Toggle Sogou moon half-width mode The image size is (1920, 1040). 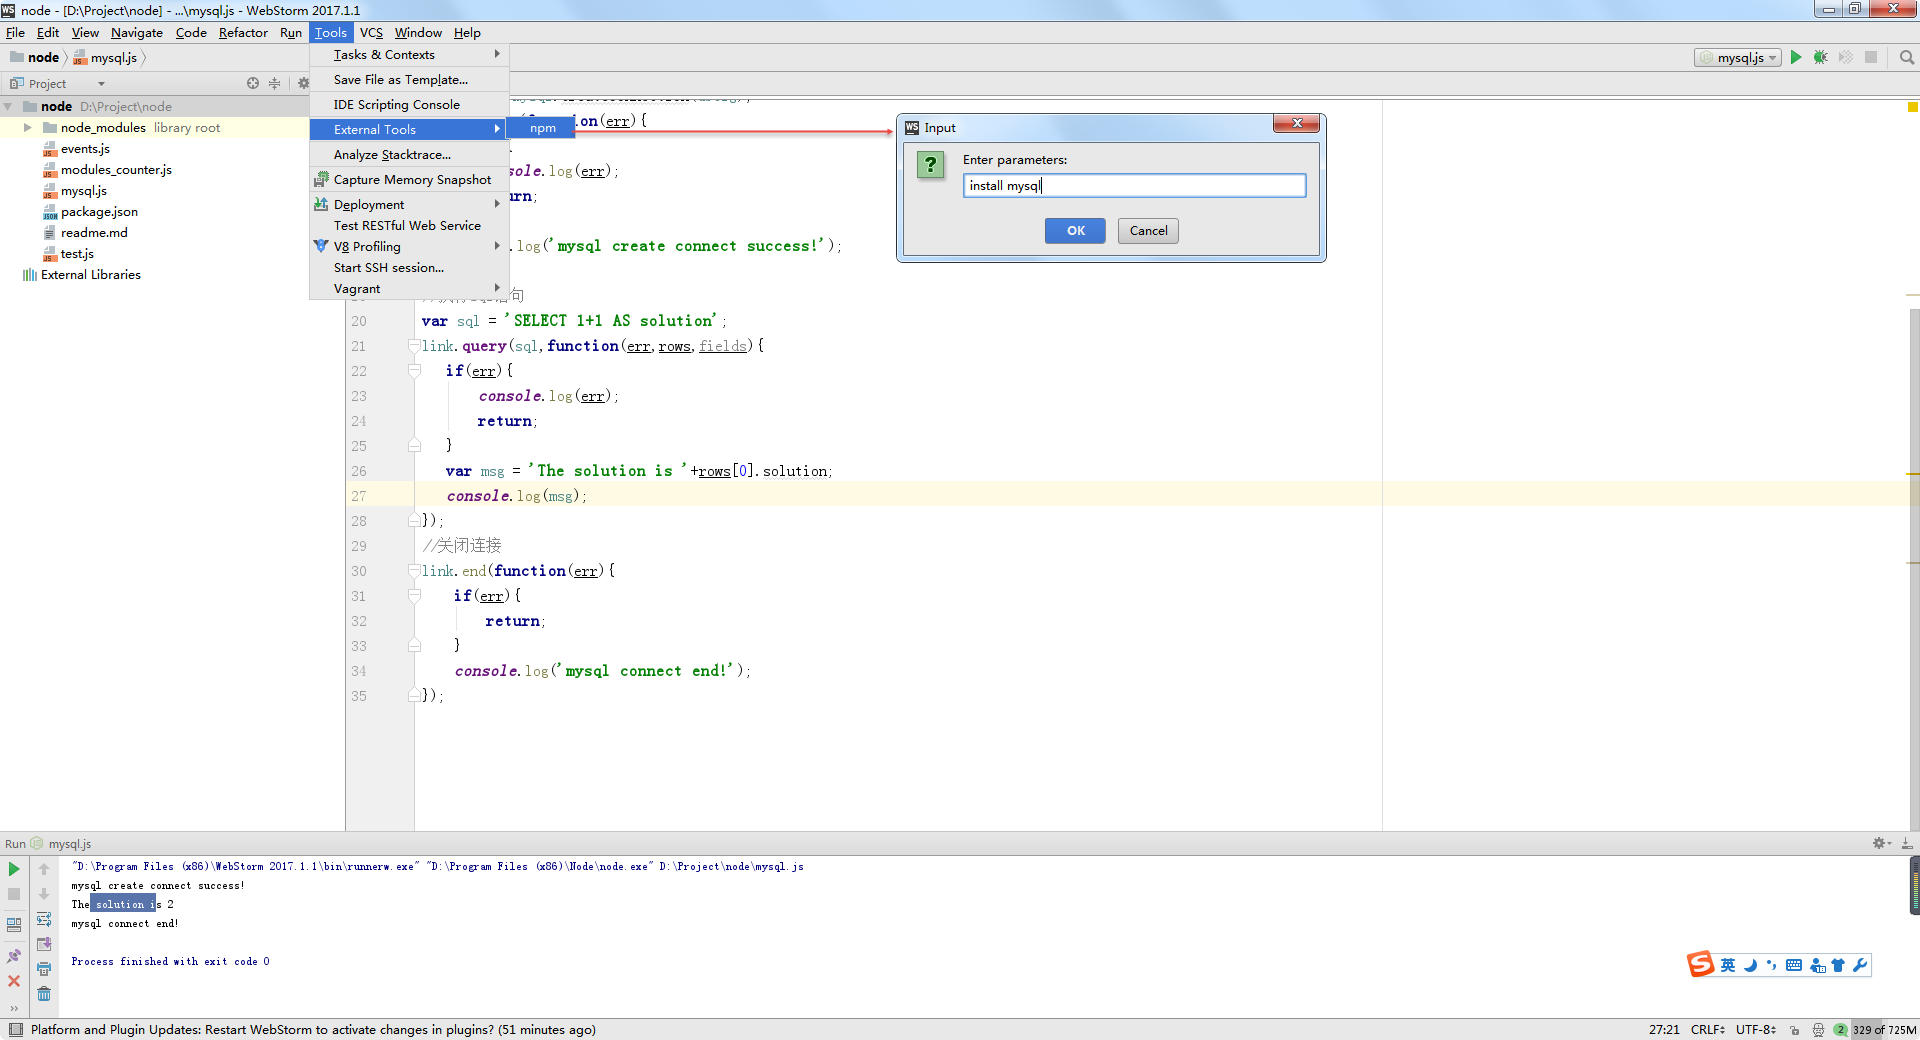(1750, 965)
